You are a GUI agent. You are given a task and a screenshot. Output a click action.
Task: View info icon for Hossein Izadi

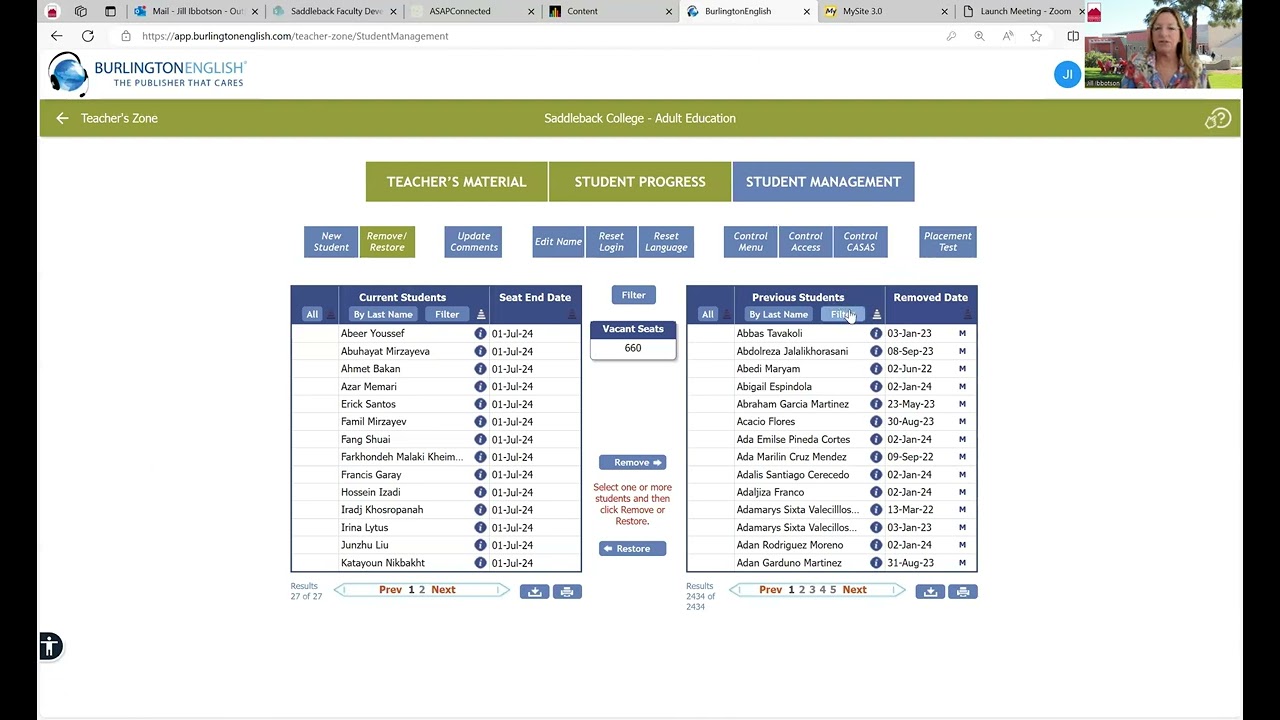[x=480, y=492]
